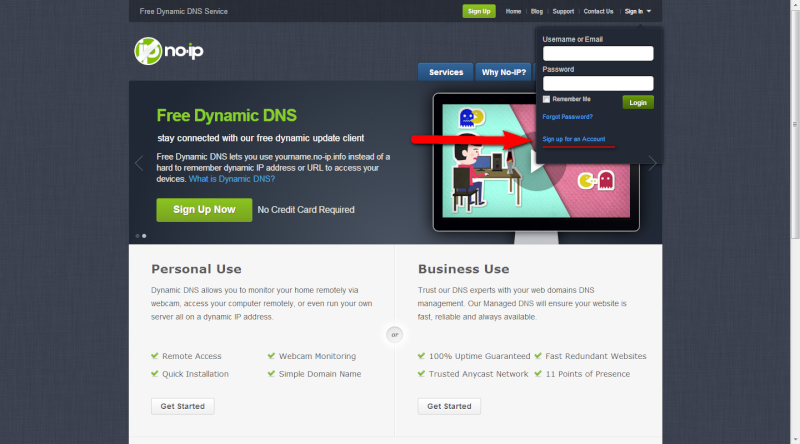Focus the Username or Email field

(x=598, y=53)
